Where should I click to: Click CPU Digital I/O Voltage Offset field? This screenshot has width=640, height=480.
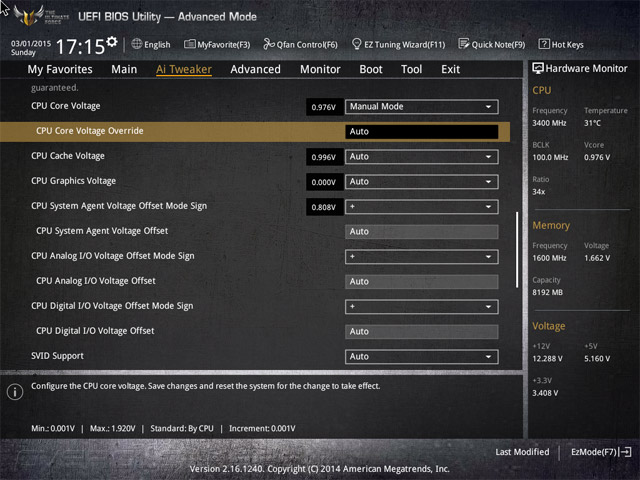(422, 332)
